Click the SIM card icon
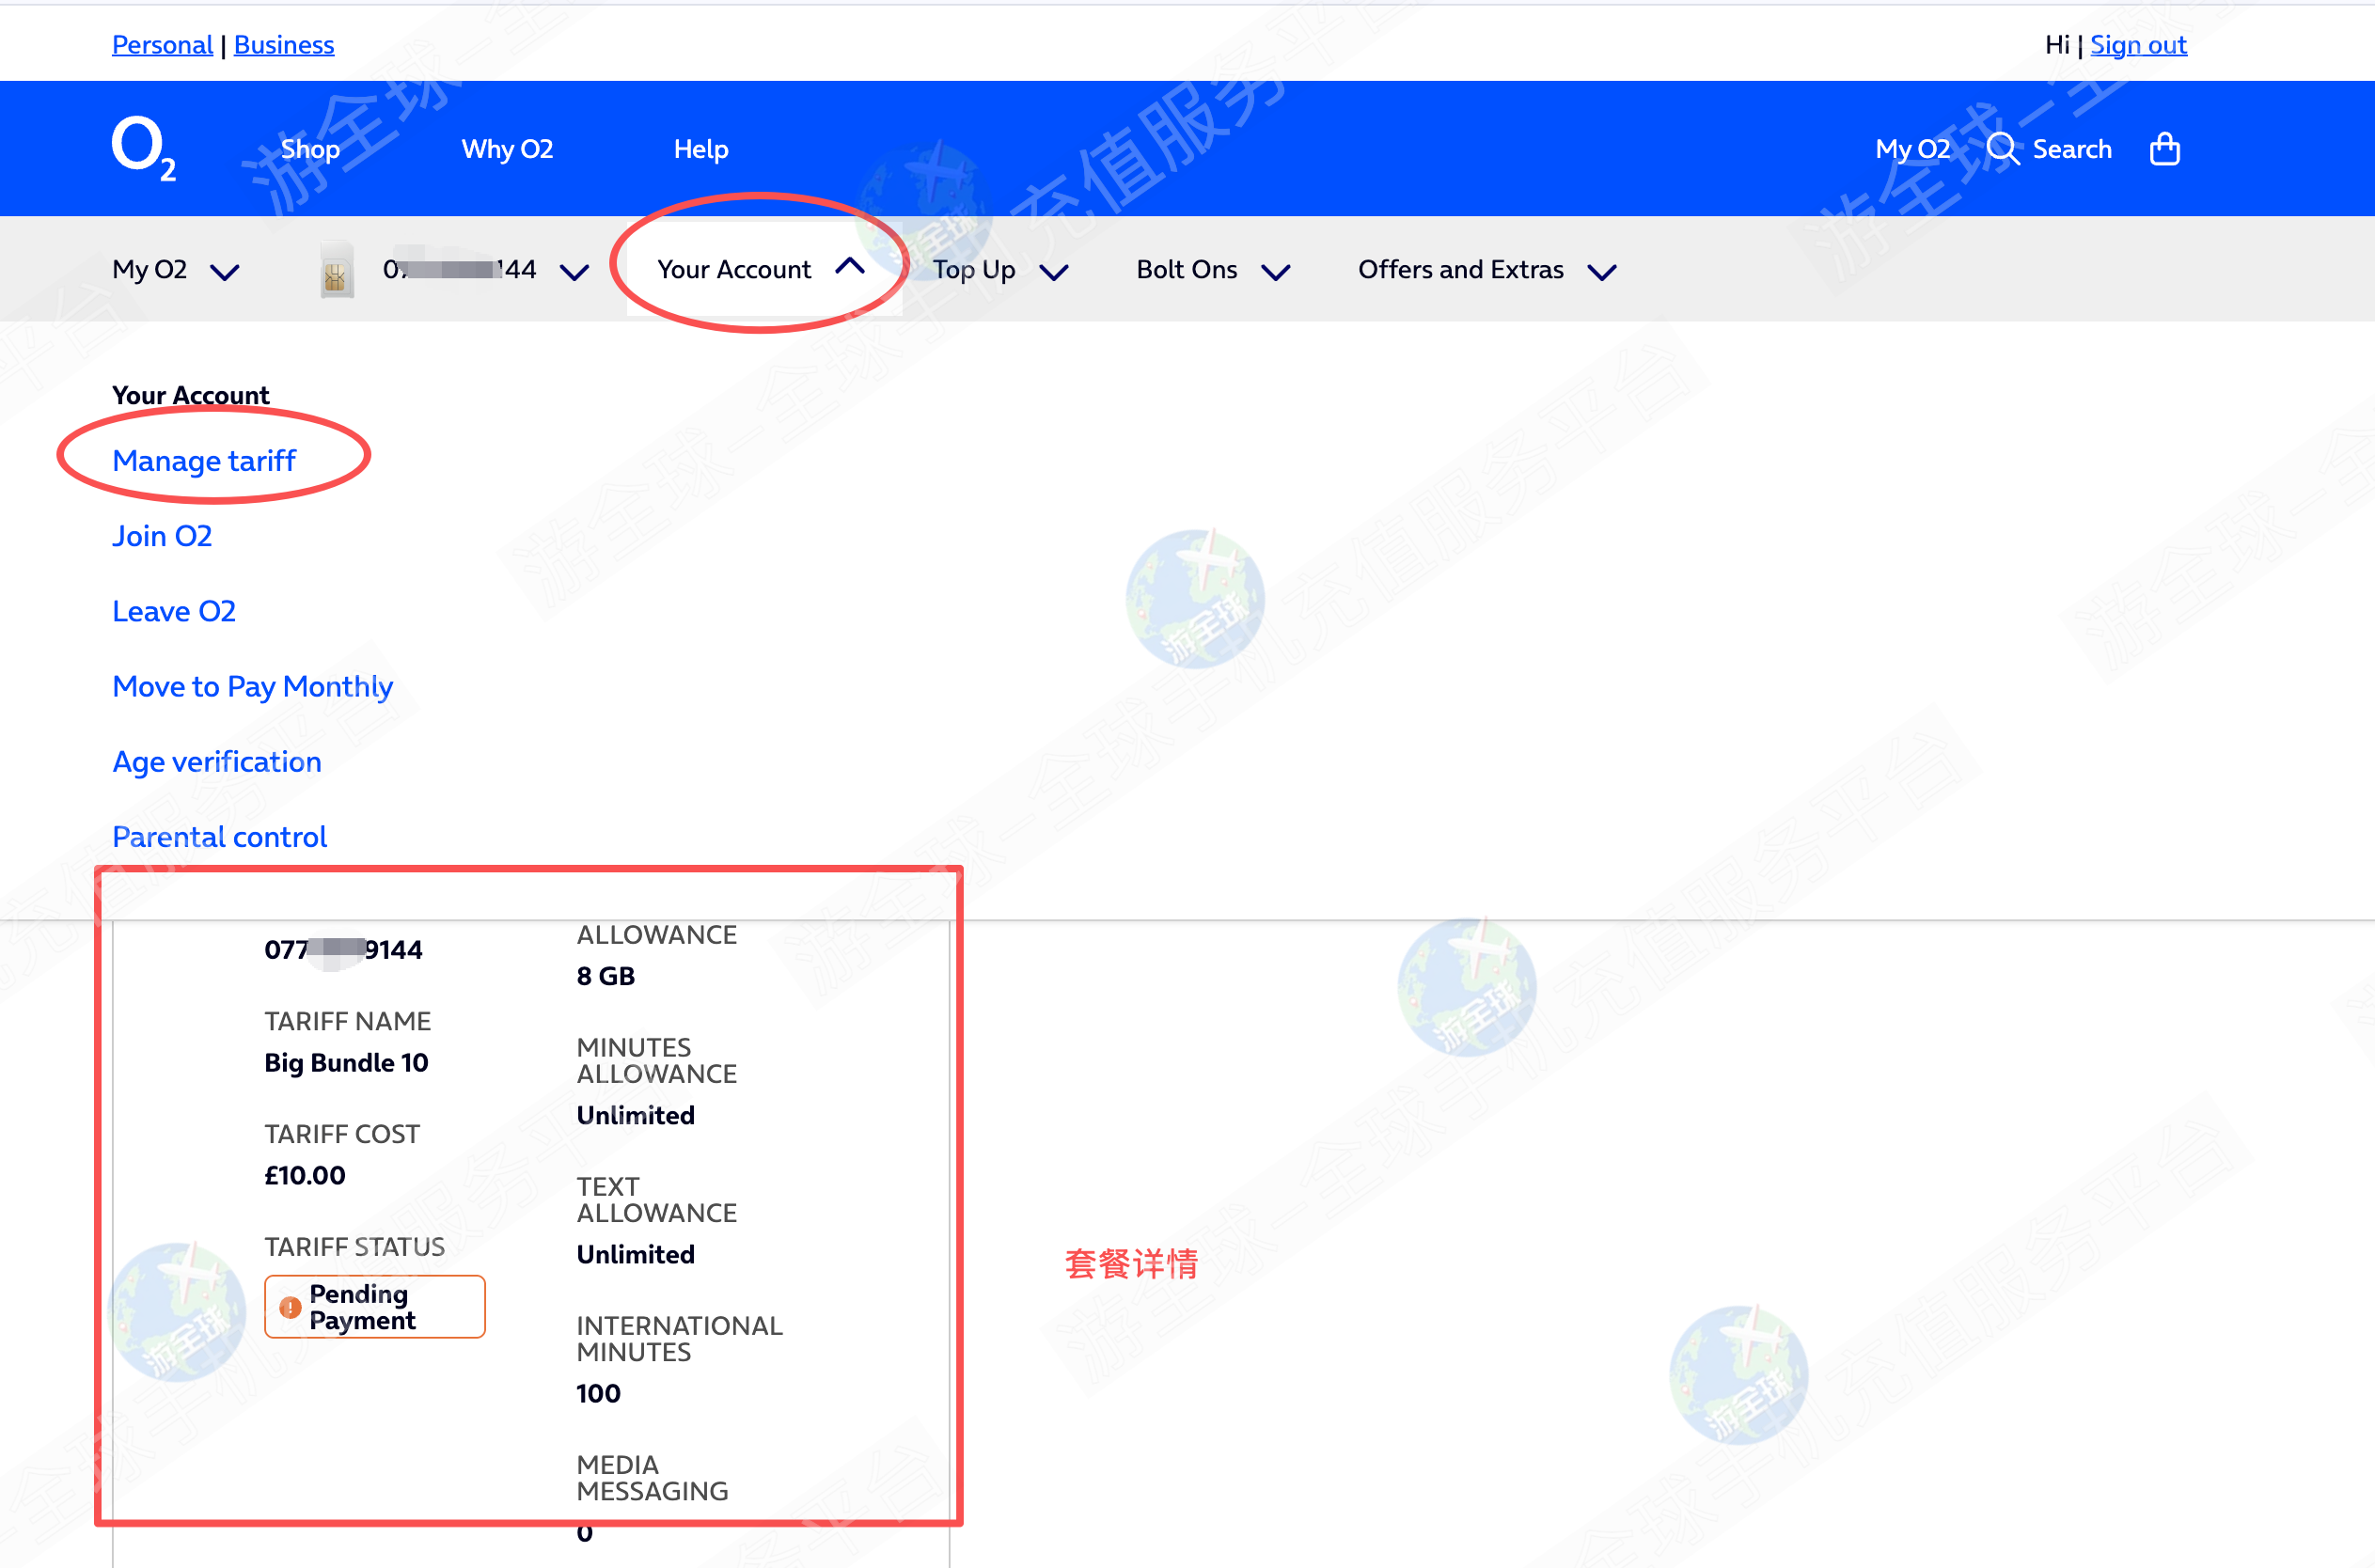Image resolution: width=2375 pixels, height=1568 pixels. 336,270
